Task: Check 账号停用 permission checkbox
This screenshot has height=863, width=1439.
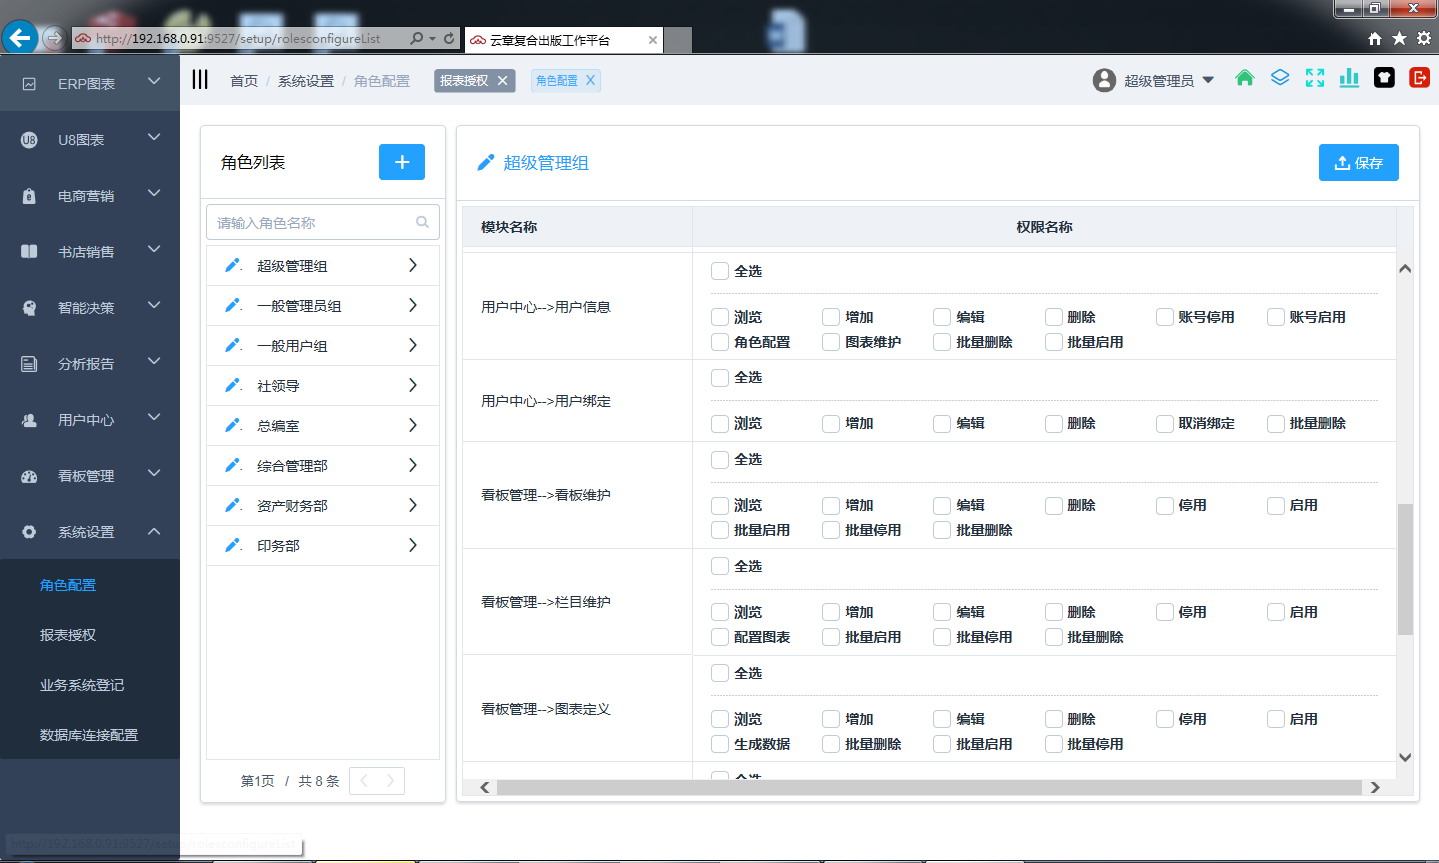Action: 1165,317
